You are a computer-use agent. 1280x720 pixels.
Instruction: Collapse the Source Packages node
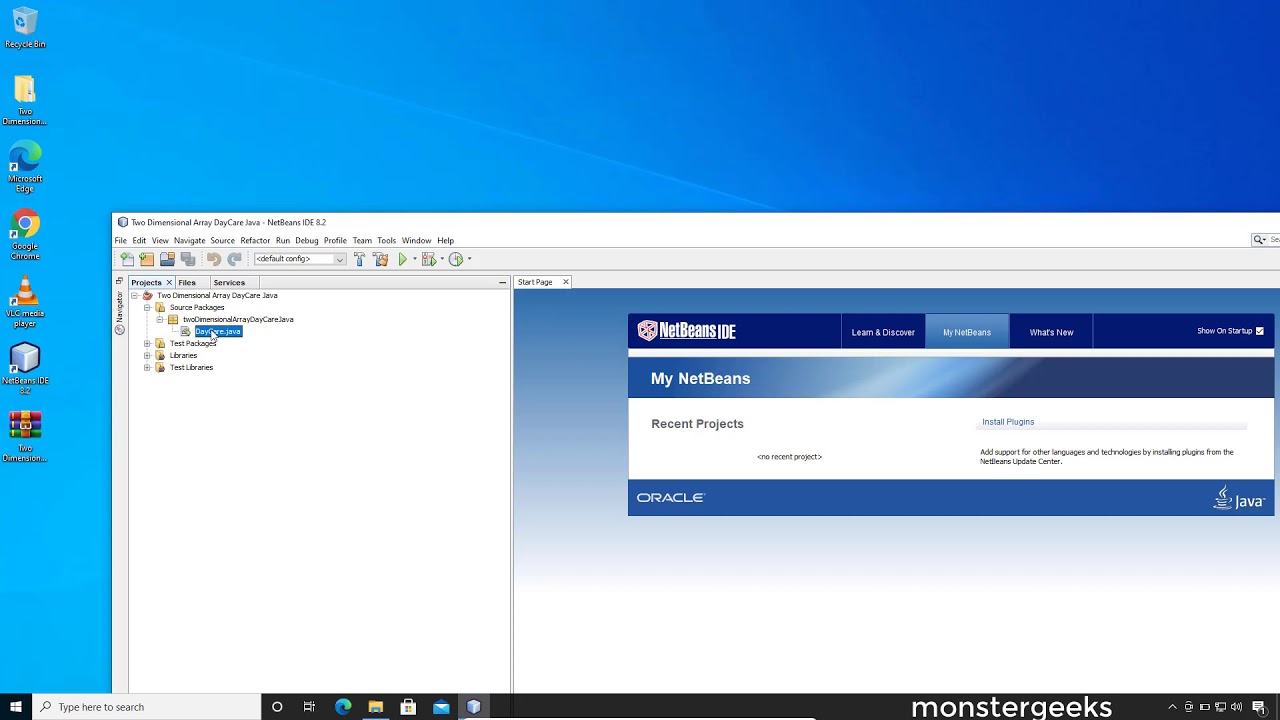[x=147, y=307]
